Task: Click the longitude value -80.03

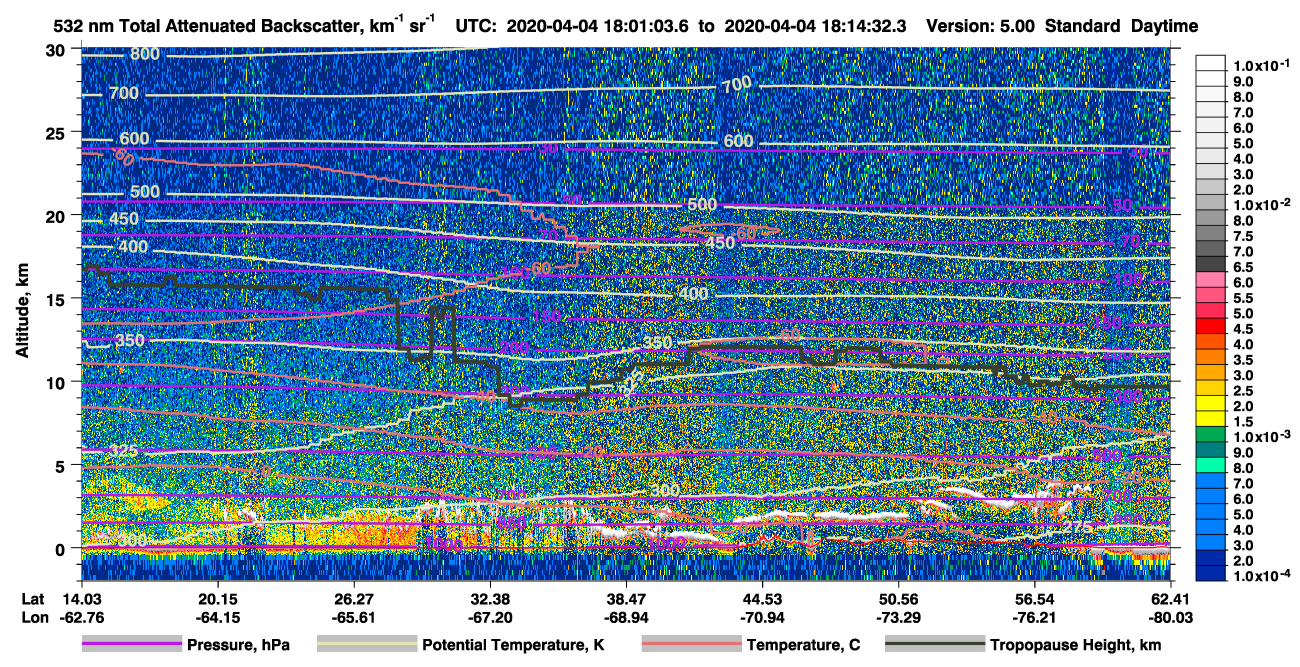Action: (x=1170, y=618)
